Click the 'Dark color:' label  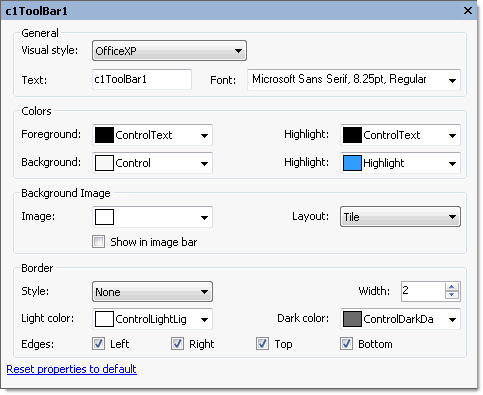pyautogui.click(x=303, y=318)
